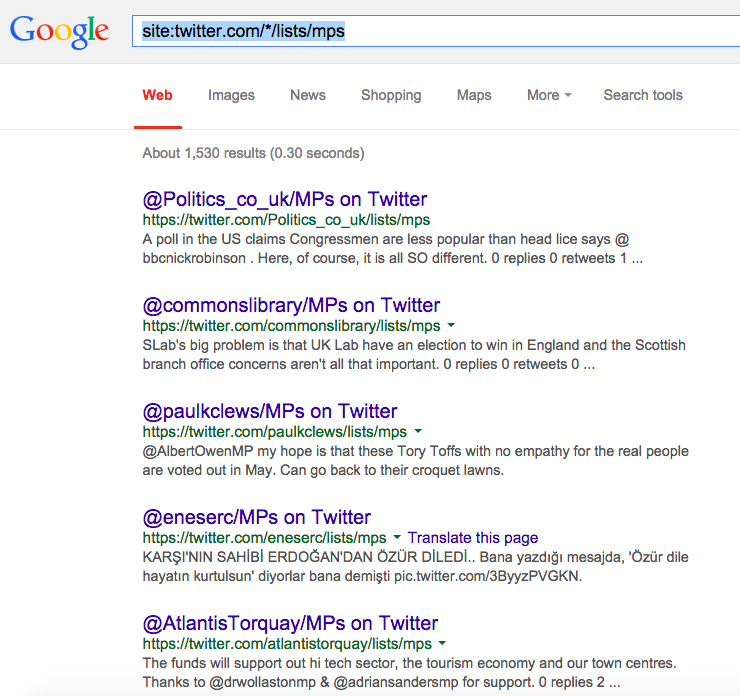Expand the More dropdown menu
The height and width of the screenshot is (696, 740).
(549, 95)
